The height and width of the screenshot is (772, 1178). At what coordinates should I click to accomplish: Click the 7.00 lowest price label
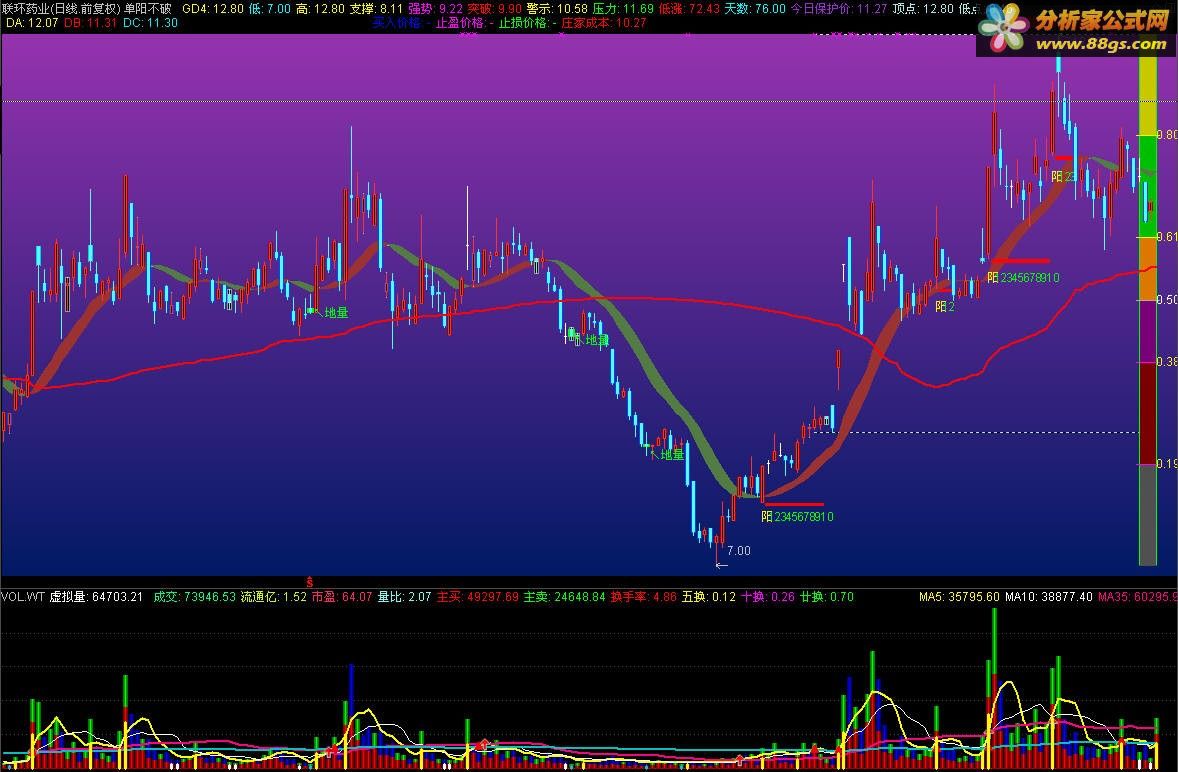739,550
